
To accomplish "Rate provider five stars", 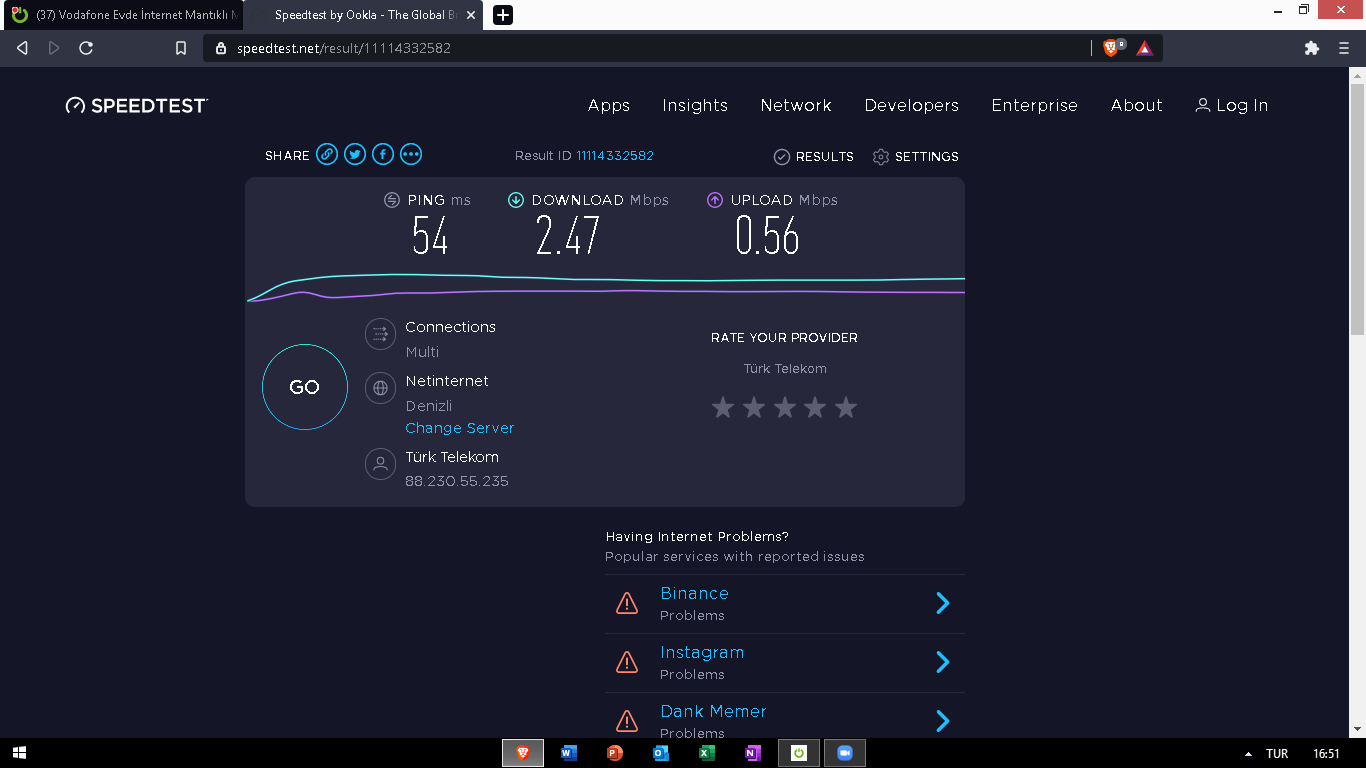I will [x=846, y=407].
